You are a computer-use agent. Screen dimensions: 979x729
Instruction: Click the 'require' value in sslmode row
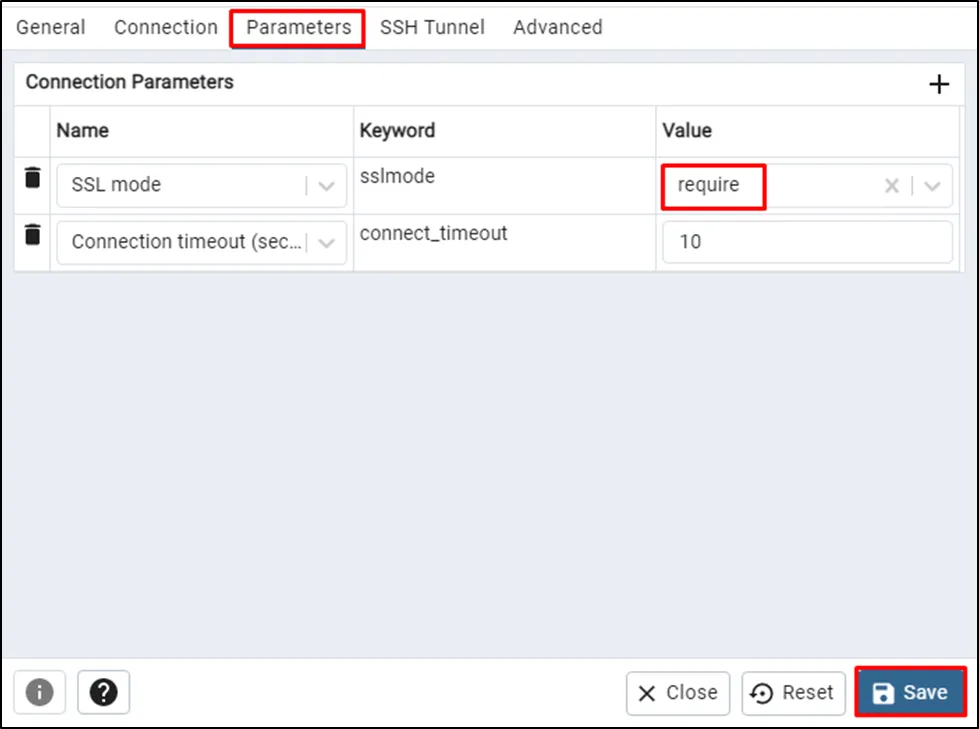click(x=710, y=186)
